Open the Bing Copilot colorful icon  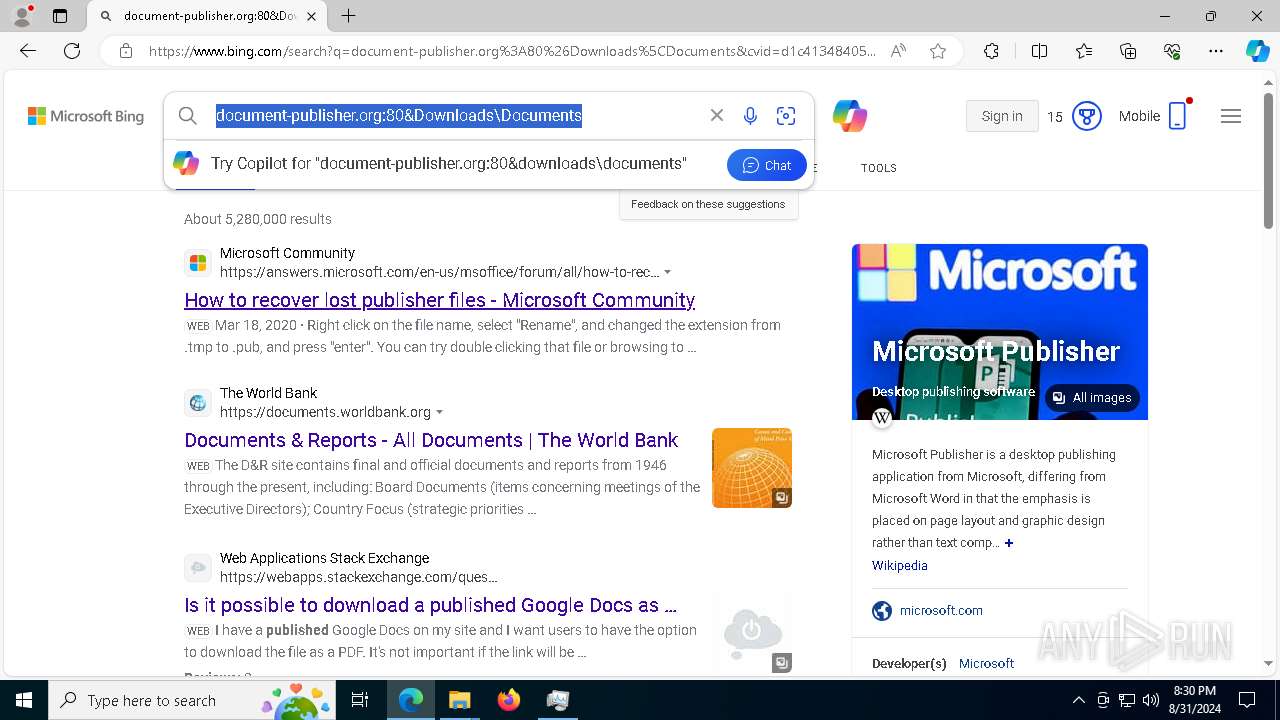point(850,116)
